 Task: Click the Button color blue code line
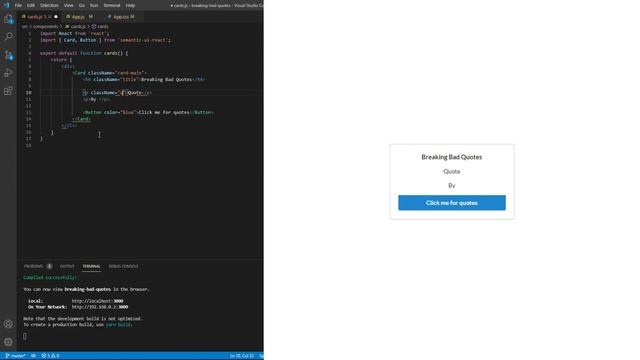(149, 112)
